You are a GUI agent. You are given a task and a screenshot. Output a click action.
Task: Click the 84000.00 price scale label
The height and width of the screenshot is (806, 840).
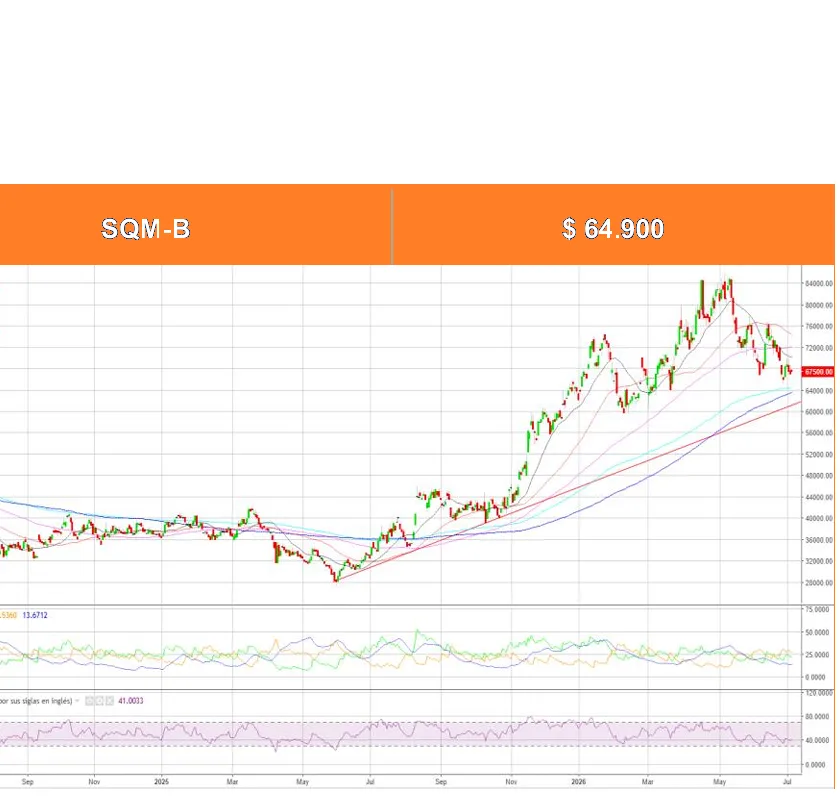[819, 283]
